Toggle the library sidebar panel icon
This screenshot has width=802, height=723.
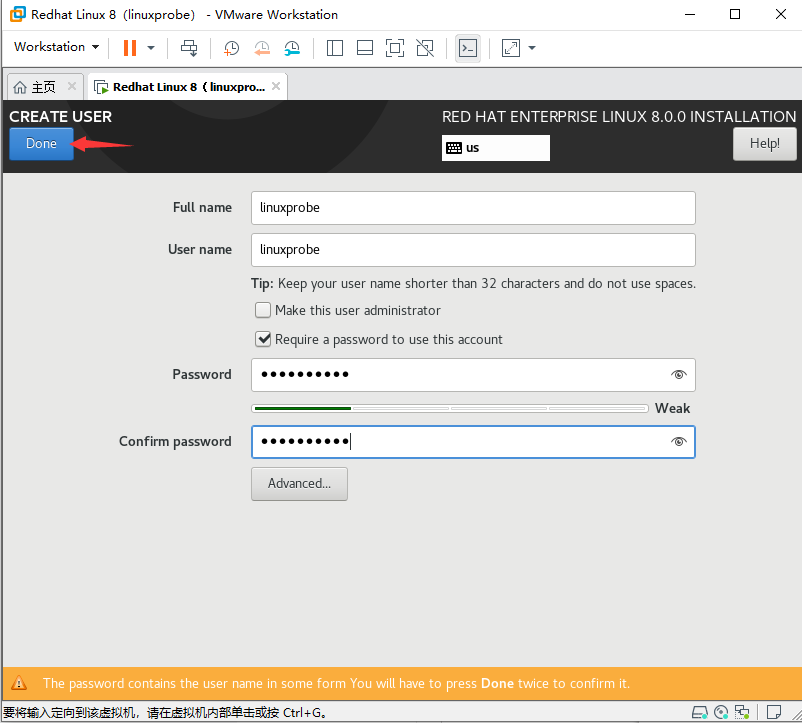(x=335, y=48)
